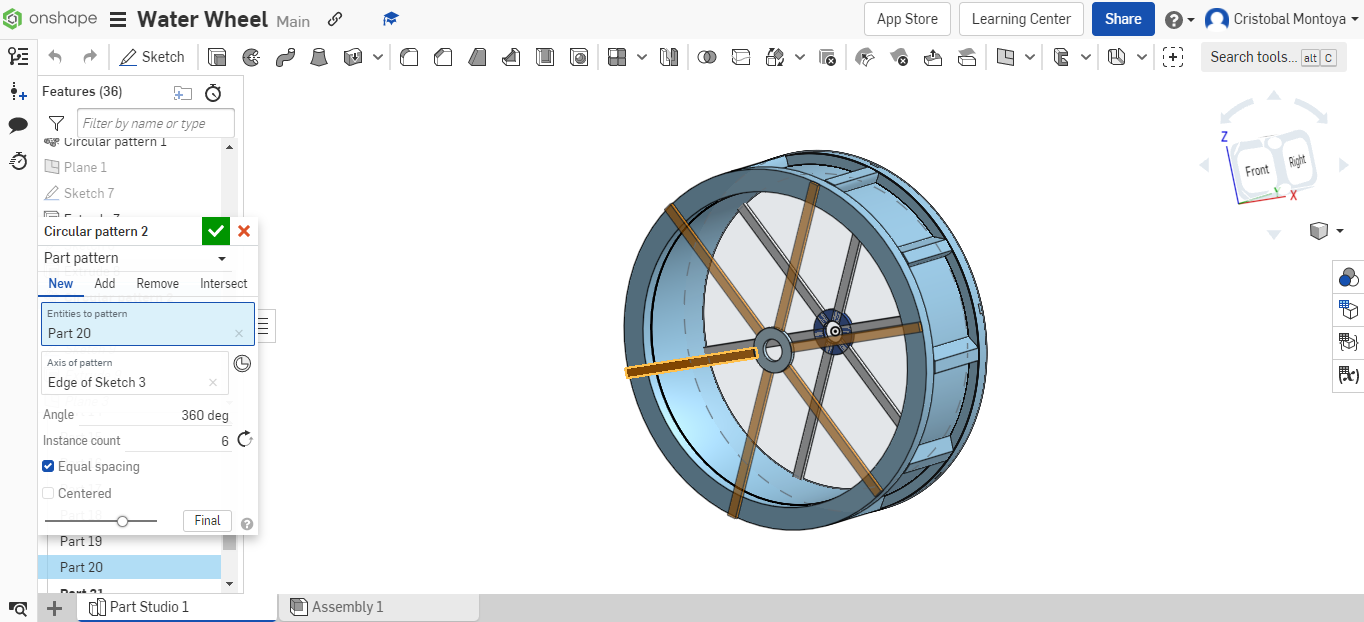Open the Assembly 1 tab

[x=380, y=607]
